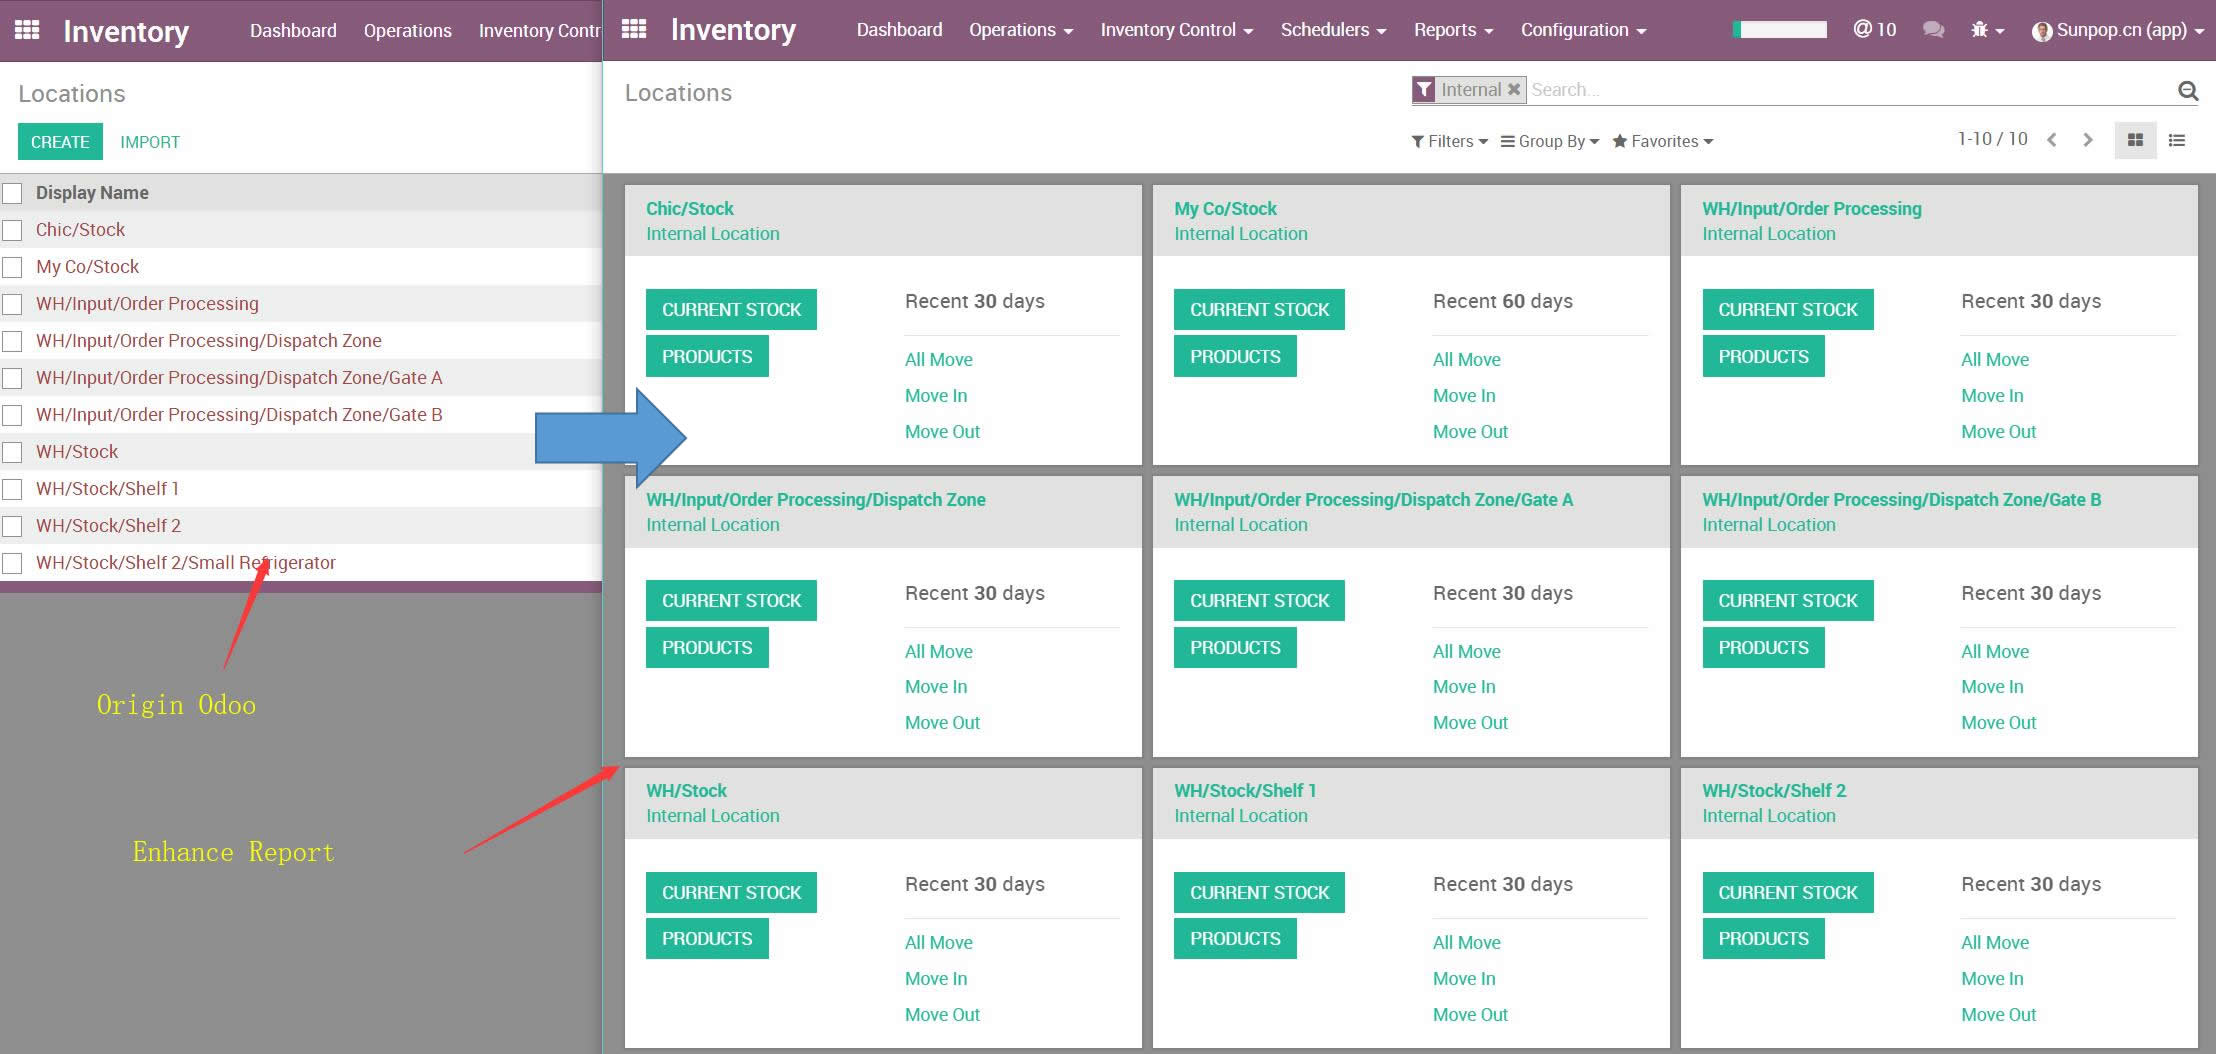Switch to kanban view icon
Image resolution: width=2216 pixels, height=1054 pixels.
point(2134,141)
